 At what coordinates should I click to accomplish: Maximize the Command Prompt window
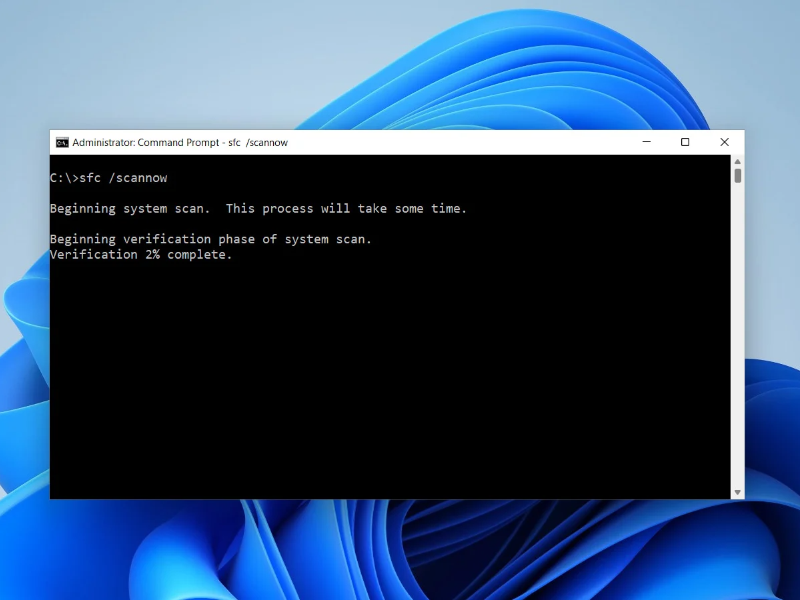pyautogui.click(x=685, y=142)
